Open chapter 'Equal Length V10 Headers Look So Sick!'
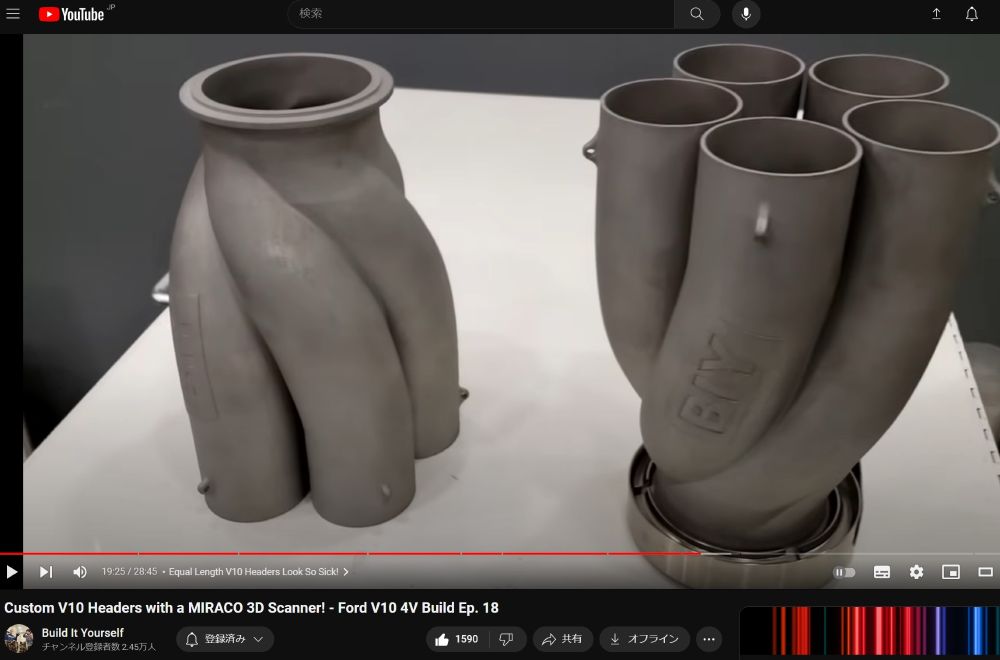This screenshot has height=660, width=1000. [258, 572]
